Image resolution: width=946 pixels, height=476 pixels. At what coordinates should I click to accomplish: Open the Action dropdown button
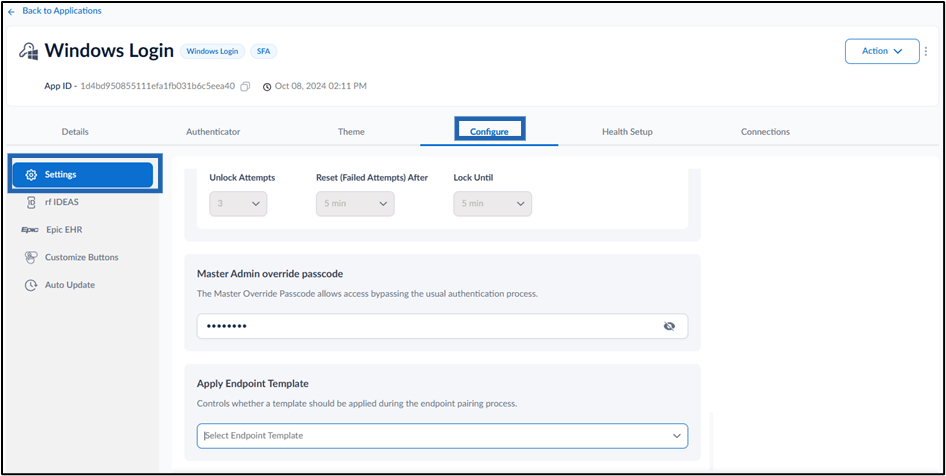(x=882, y=51)
